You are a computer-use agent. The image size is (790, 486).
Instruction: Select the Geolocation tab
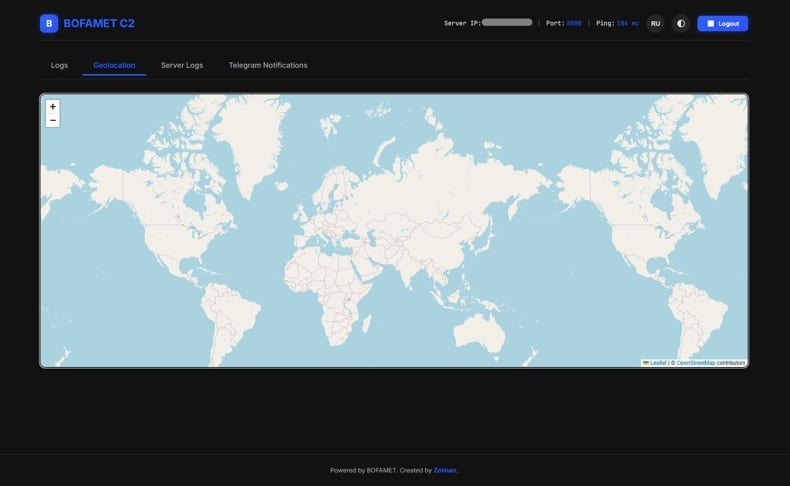point(114,65)
